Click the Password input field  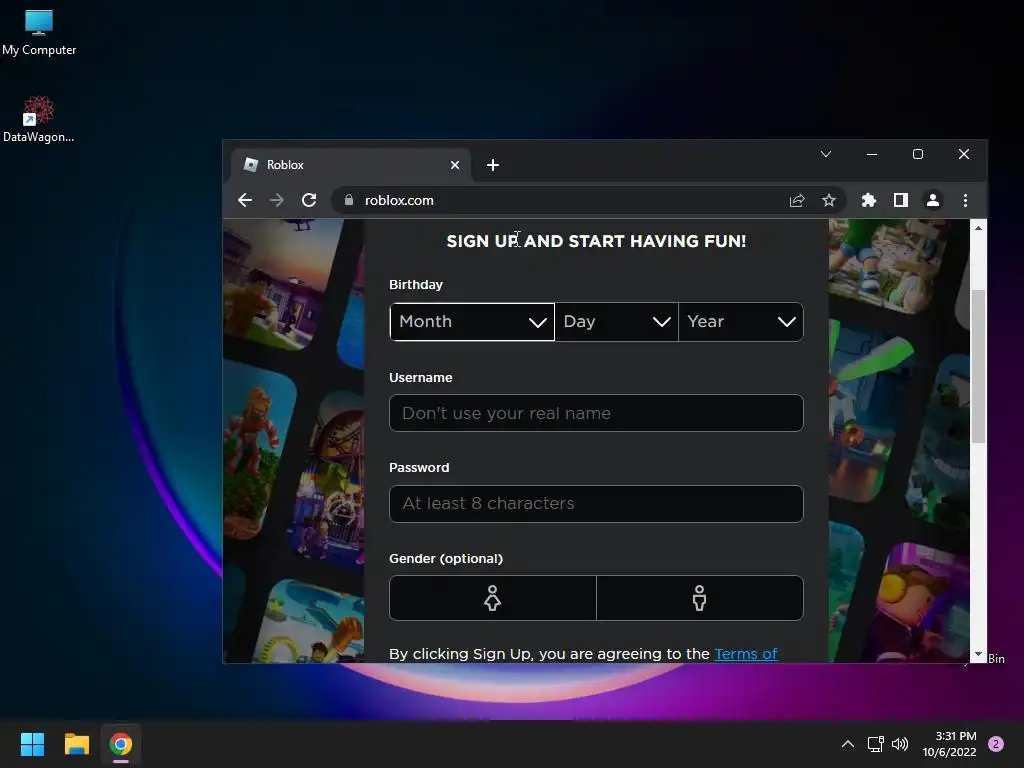pyautogui.click(x=596, y=504)
